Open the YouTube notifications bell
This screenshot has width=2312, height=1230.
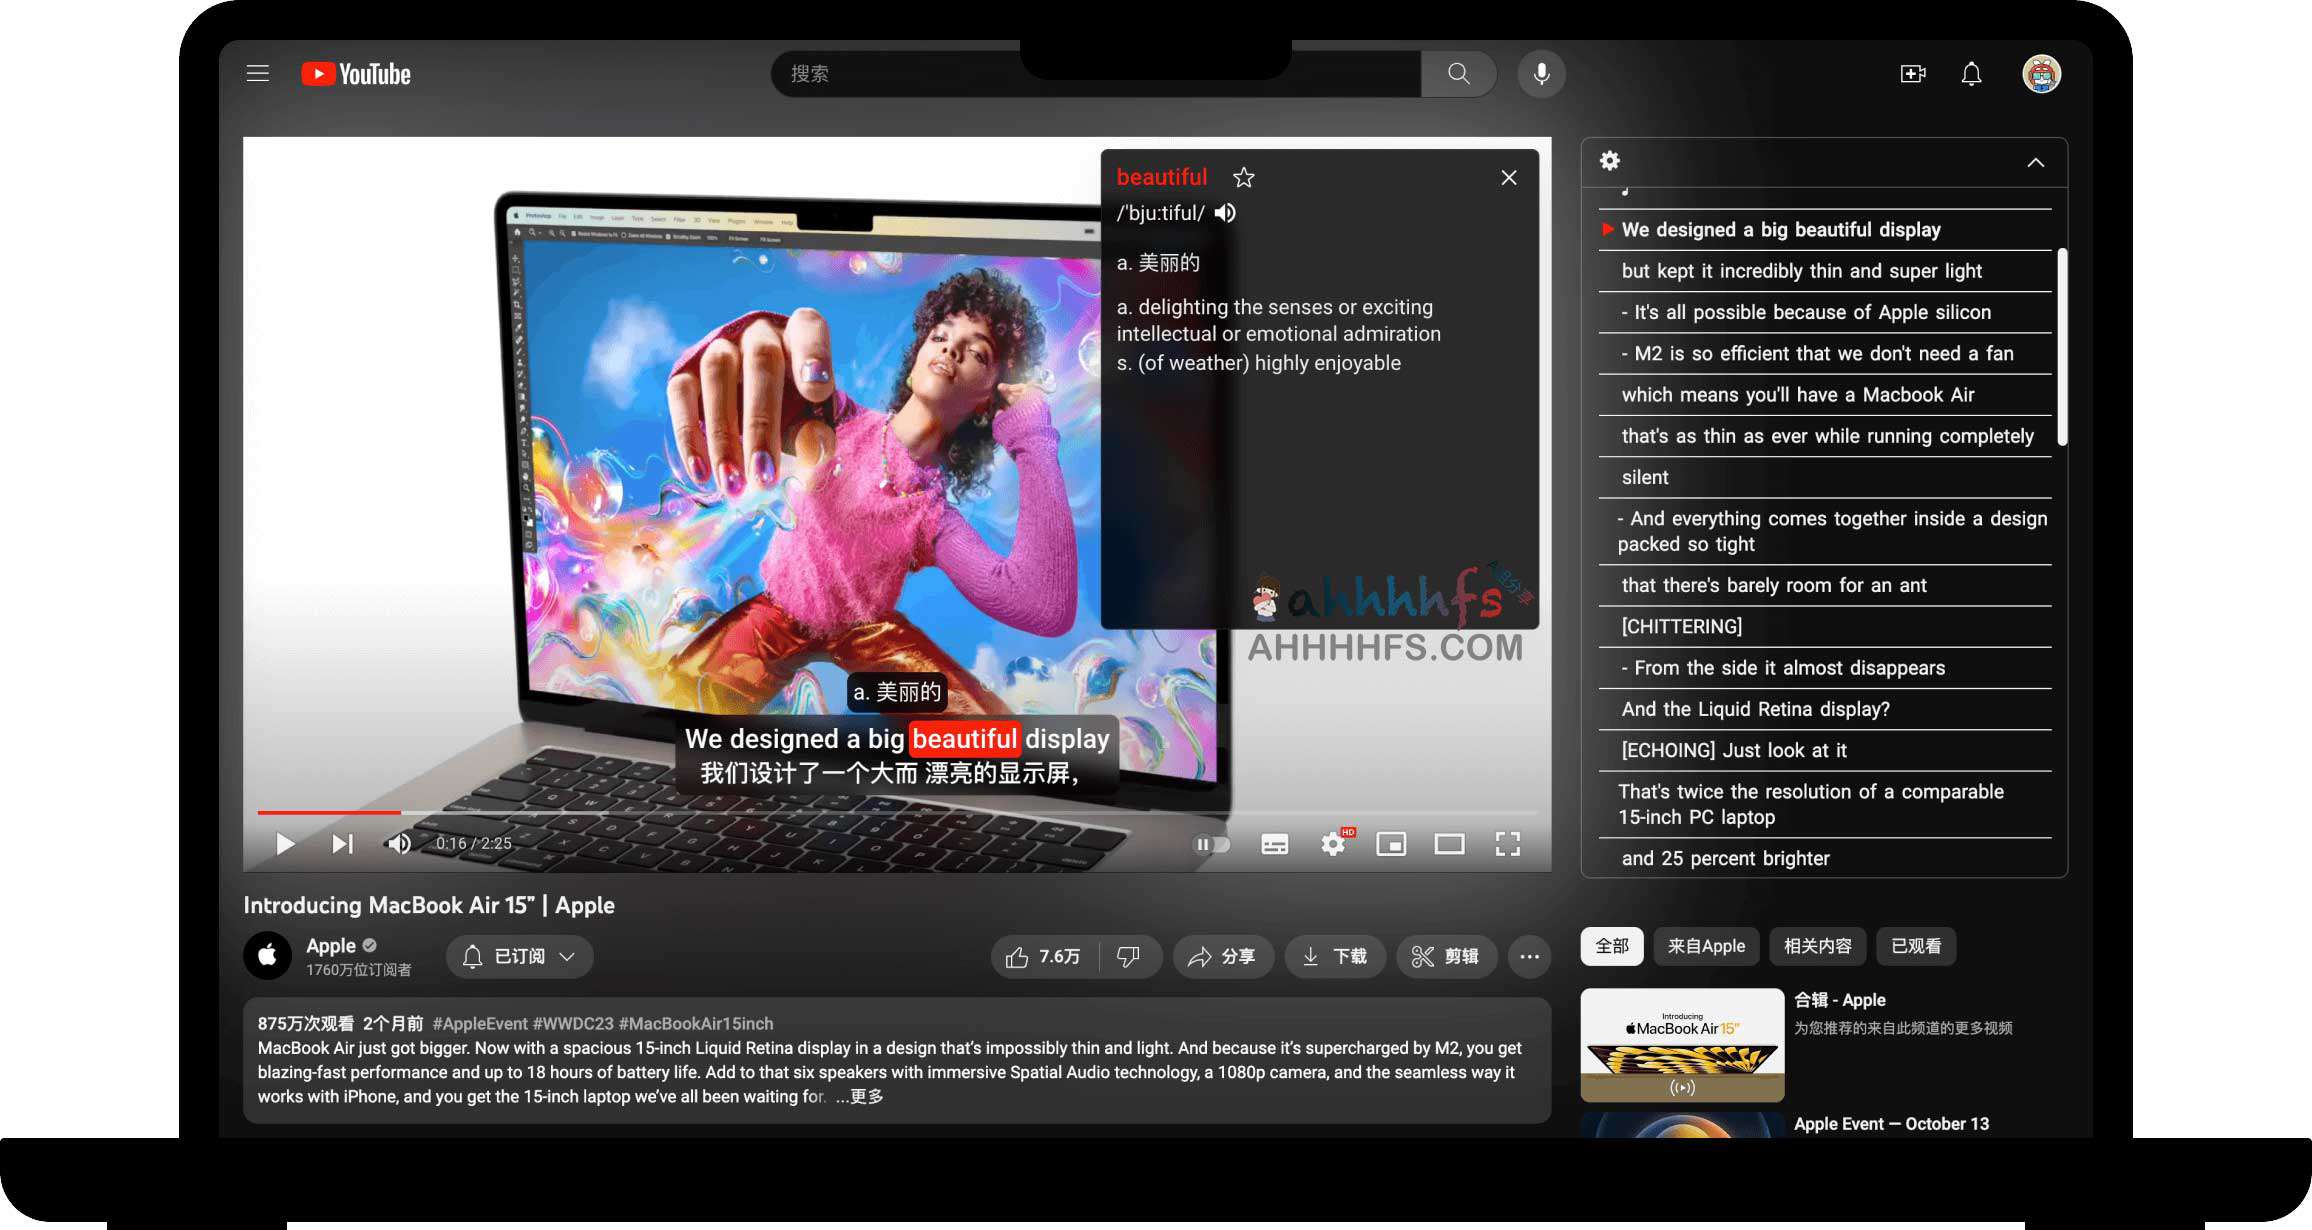click(x=1970, y=74)
